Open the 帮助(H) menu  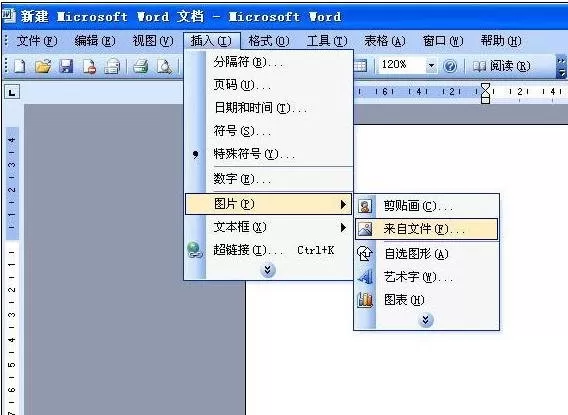pyautogui.click(x=501, y=41)
